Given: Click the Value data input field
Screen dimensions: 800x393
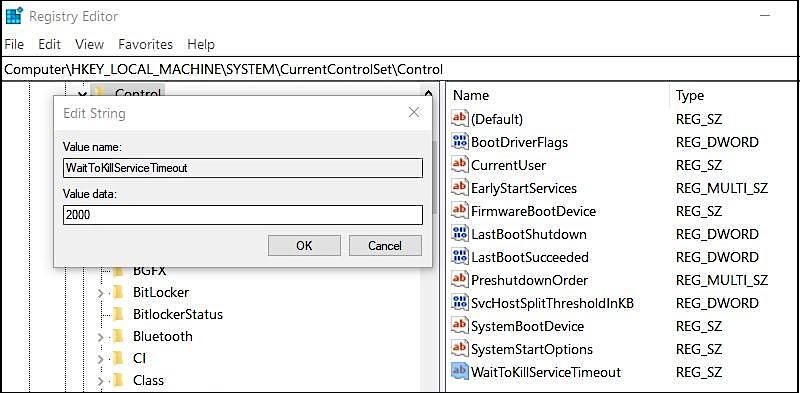Looking at the screenshot, I should pos(243,215).
